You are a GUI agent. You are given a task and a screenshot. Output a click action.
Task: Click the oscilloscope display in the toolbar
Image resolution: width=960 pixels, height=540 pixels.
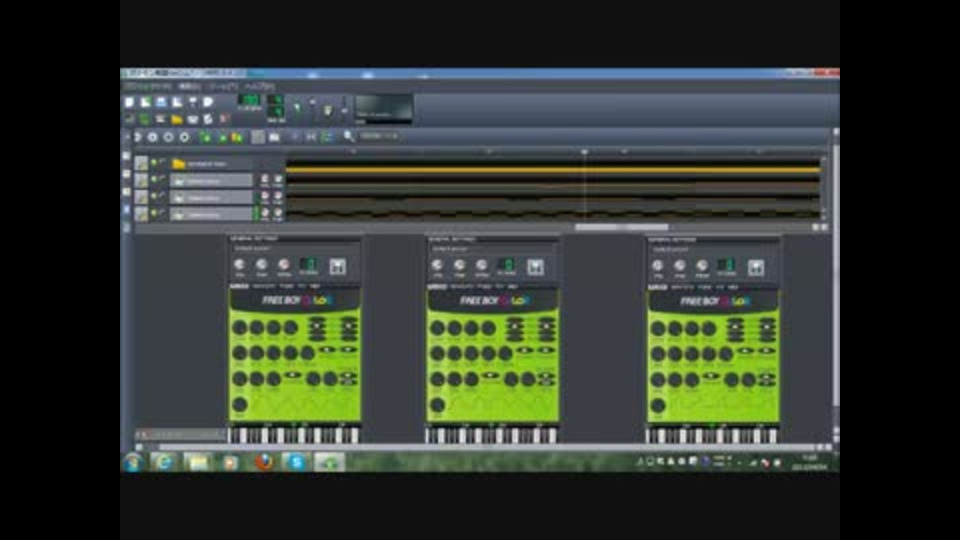coord(383,108)
